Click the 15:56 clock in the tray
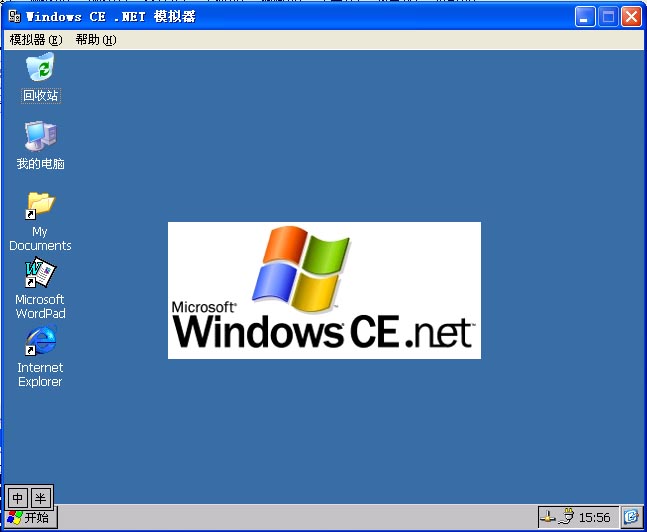647x532 pixels. (x=594, y=518)
